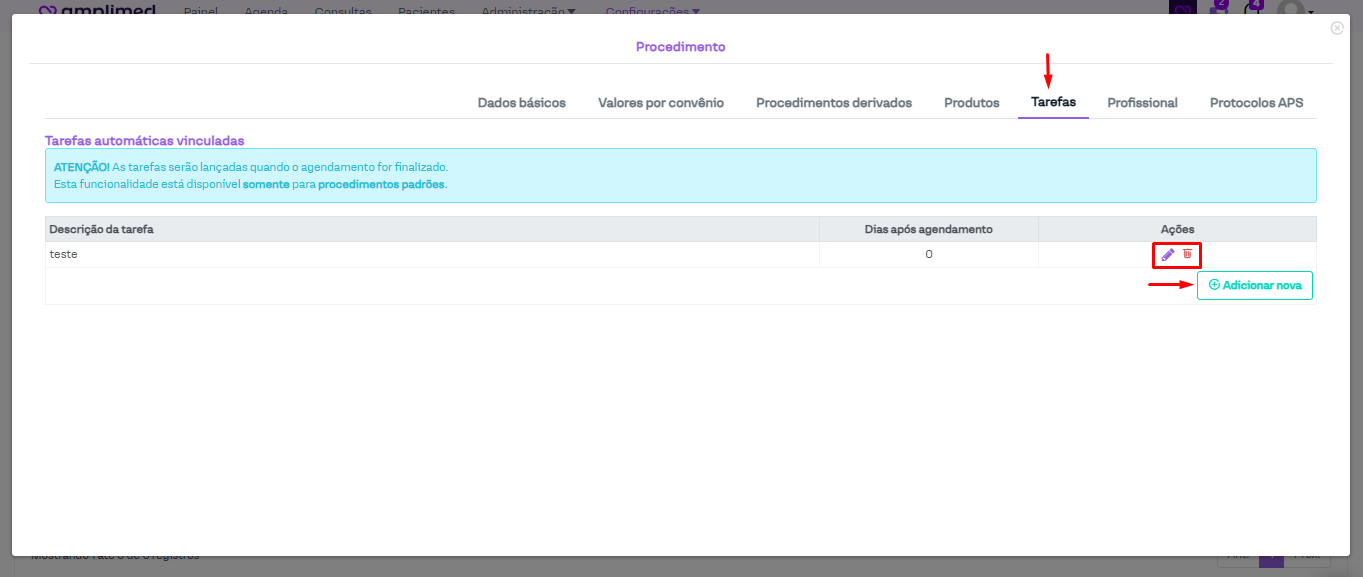Click the Descrição da tarefa column header
The width and height of the screenshot is (1363, 577).
[x=101, y=229]
